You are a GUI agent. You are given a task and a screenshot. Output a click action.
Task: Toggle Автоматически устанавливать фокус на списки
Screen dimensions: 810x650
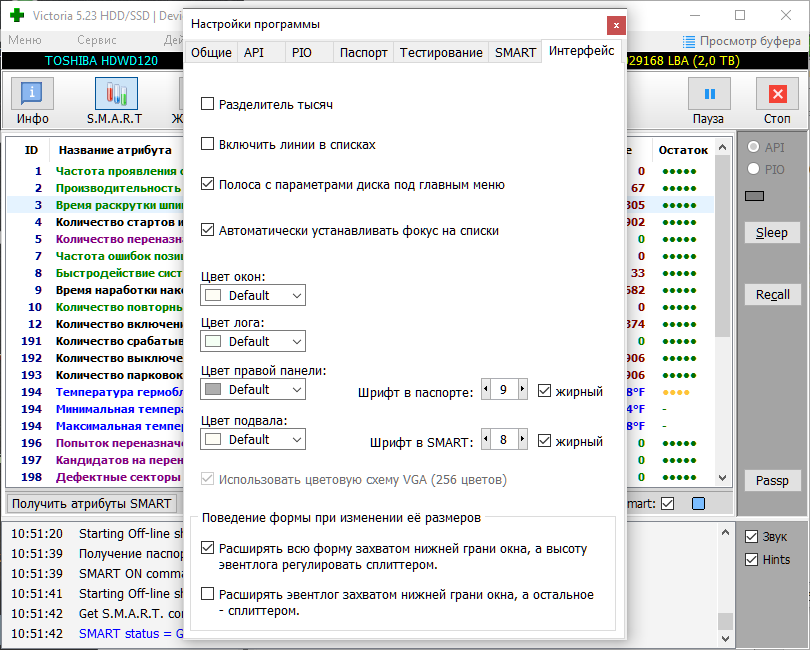click(x=207, y=230)
